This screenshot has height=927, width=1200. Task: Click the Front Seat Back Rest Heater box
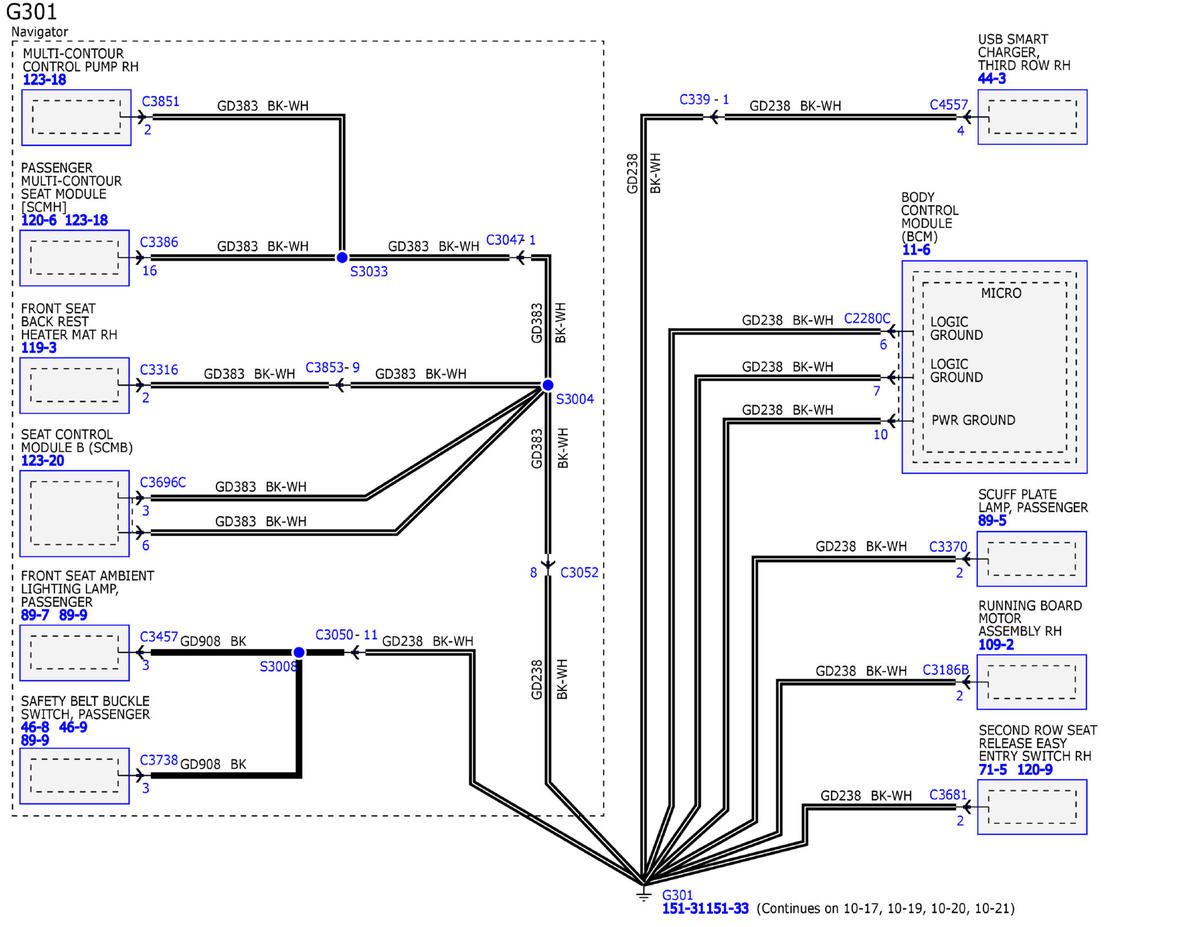coord(76,385)
